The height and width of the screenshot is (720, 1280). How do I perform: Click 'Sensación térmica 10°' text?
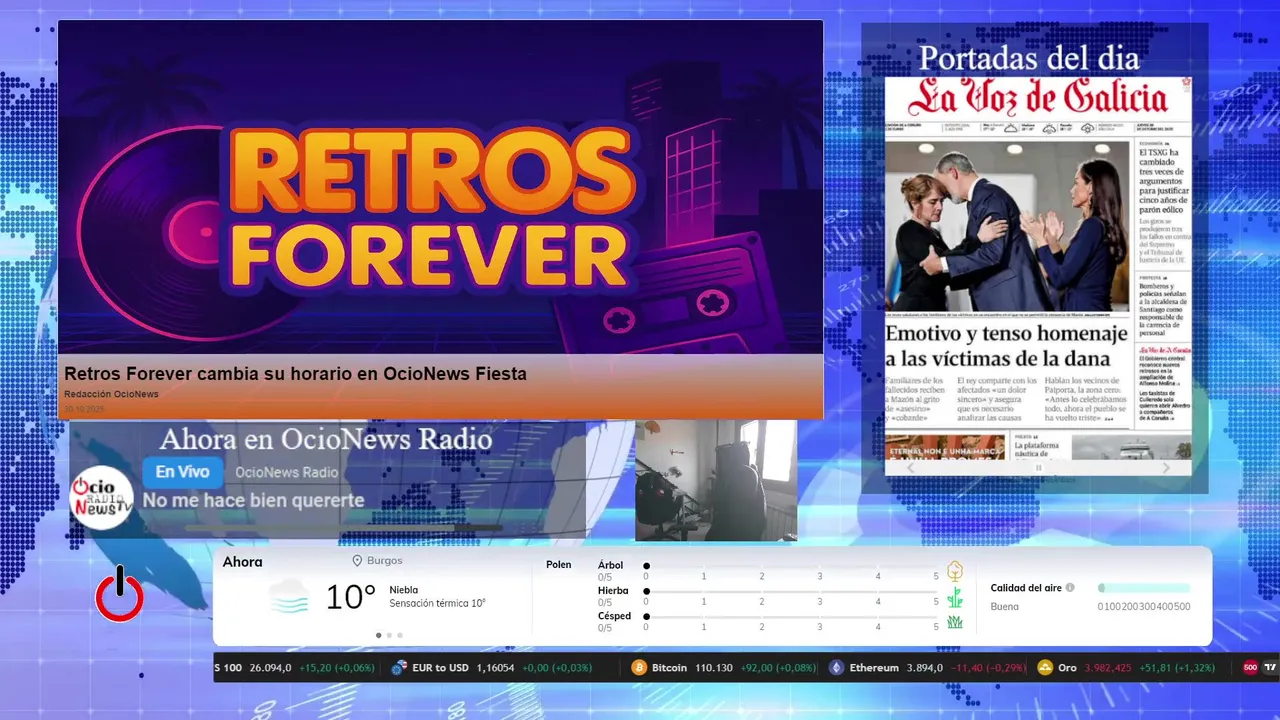(x=437, y=603)
